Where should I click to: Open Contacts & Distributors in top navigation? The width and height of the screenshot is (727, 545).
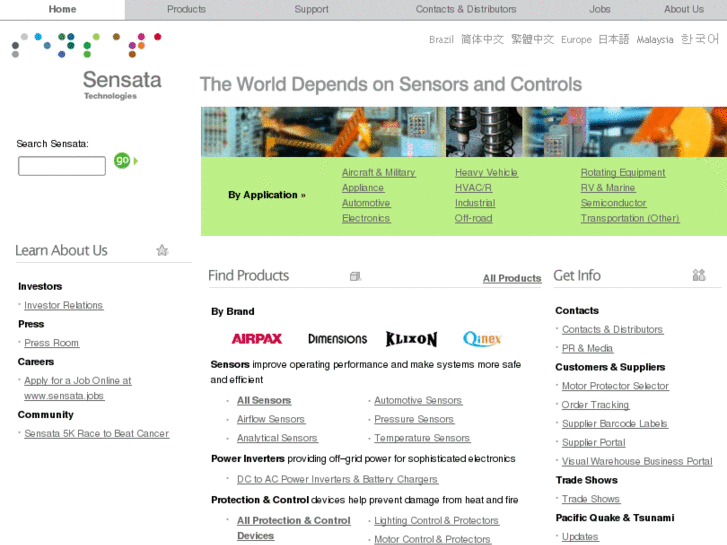[x=466, y=9]
